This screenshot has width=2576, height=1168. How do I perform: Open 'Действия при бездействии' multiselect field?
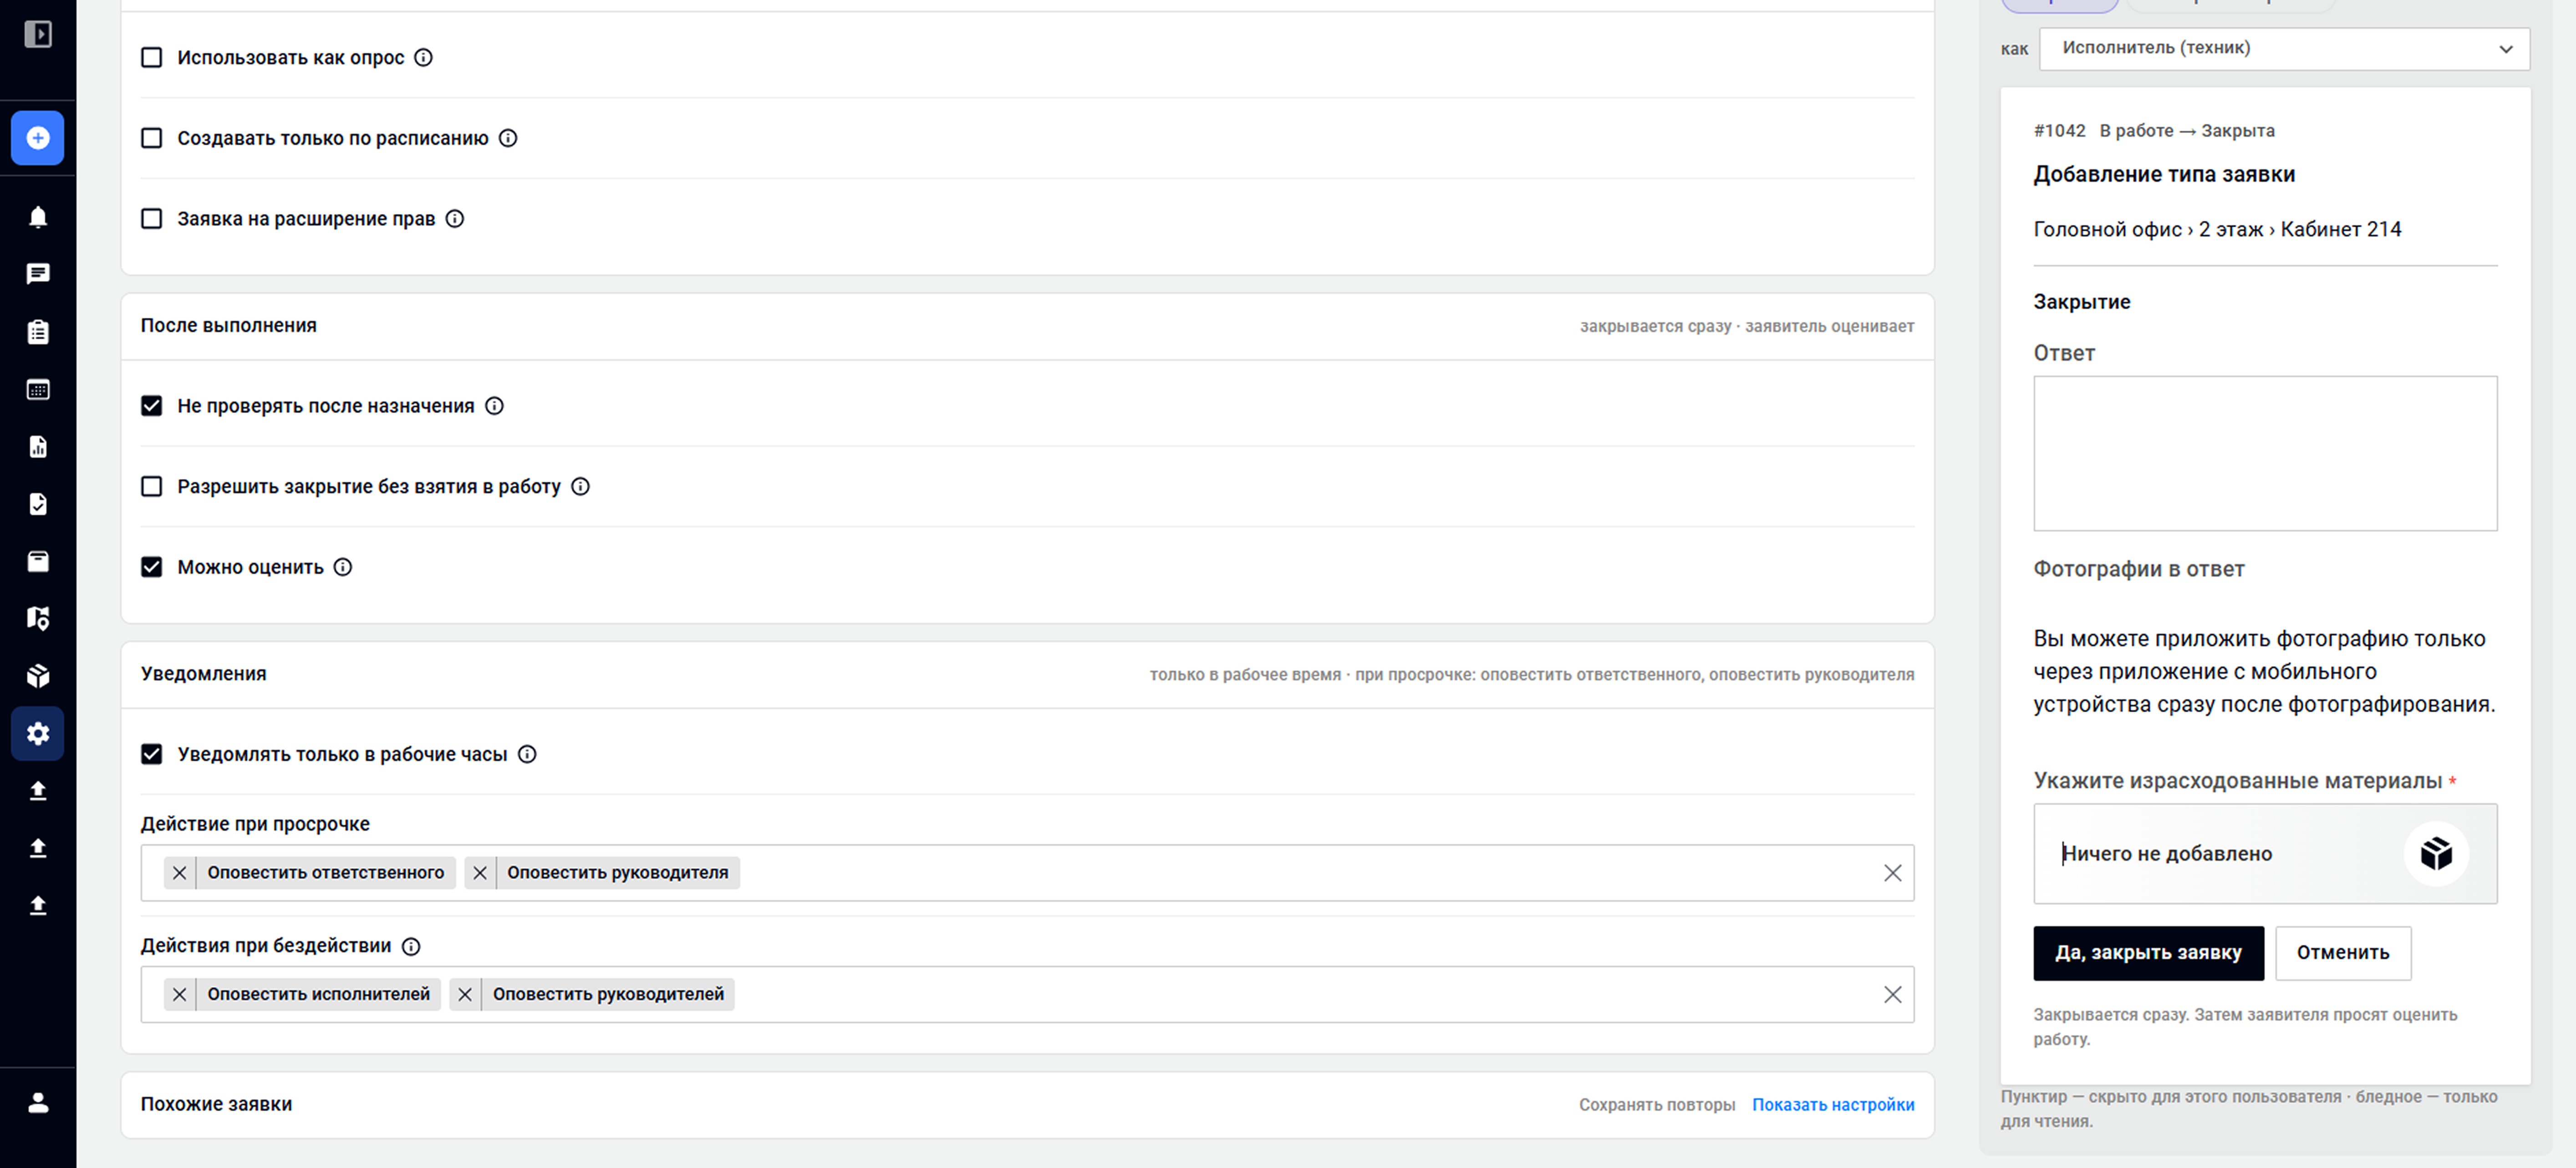(x=1027, y=994)
